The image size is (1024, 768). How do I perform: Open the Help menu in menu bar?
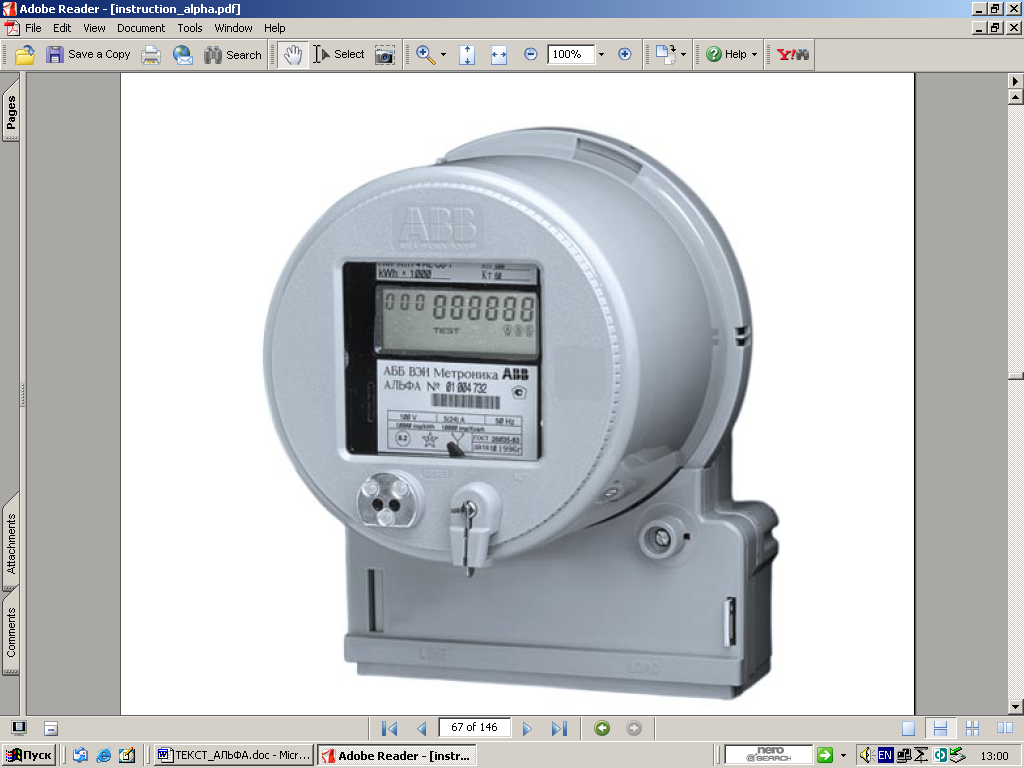tap(275, 28)
